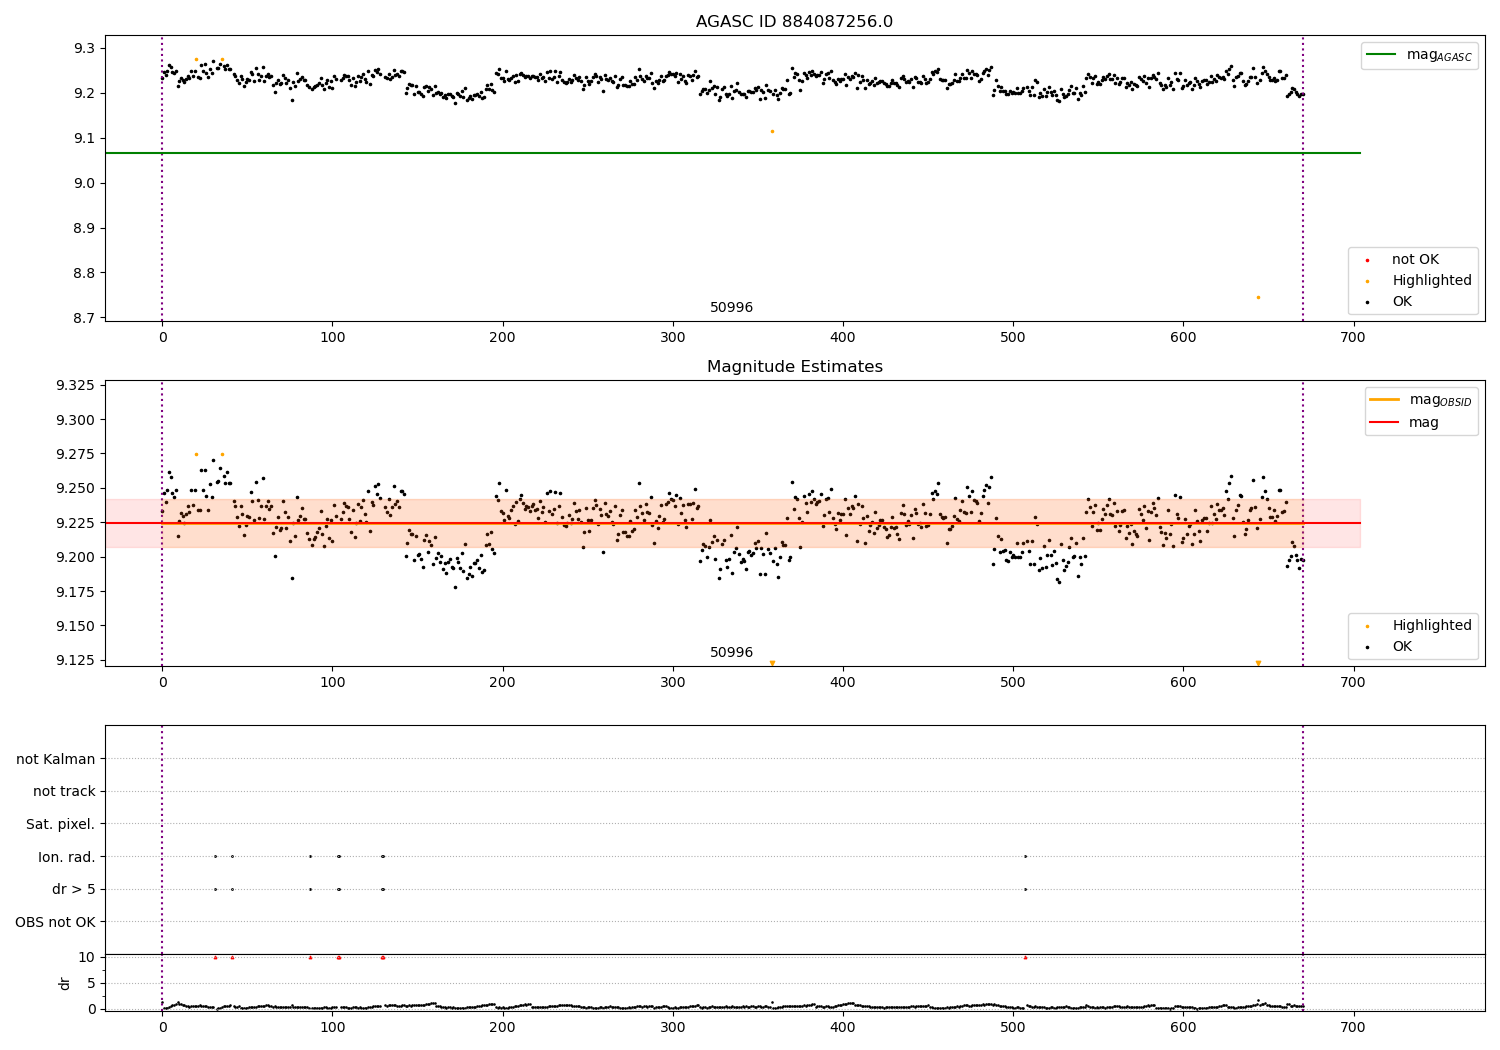Image resolution: width=1500 pixels, height=1050 pixels.
Task: Click the red line swatch beside 'mag' in the legend
Action: 1384,422
